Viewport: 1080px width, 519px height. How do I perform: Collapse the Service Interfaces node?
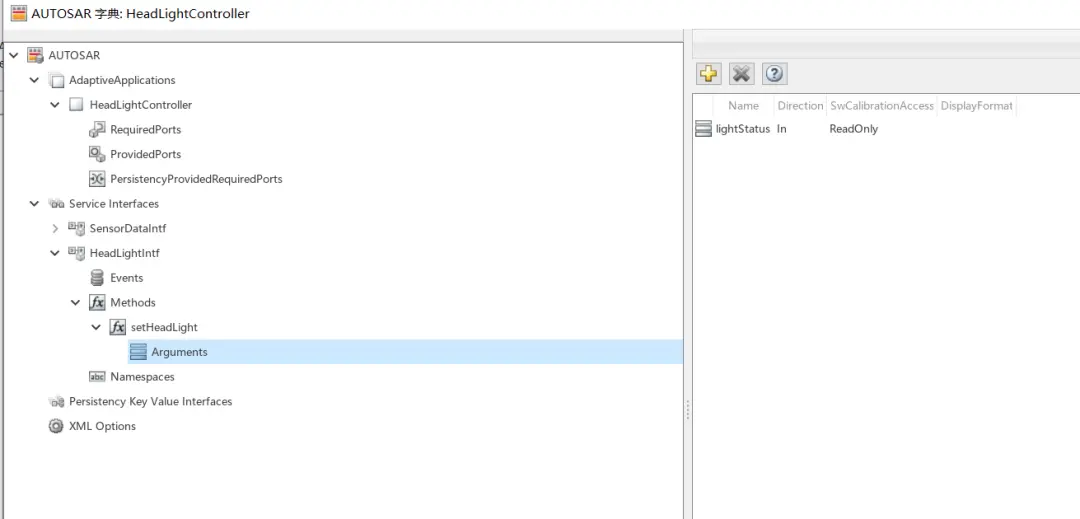coord(34,204)
